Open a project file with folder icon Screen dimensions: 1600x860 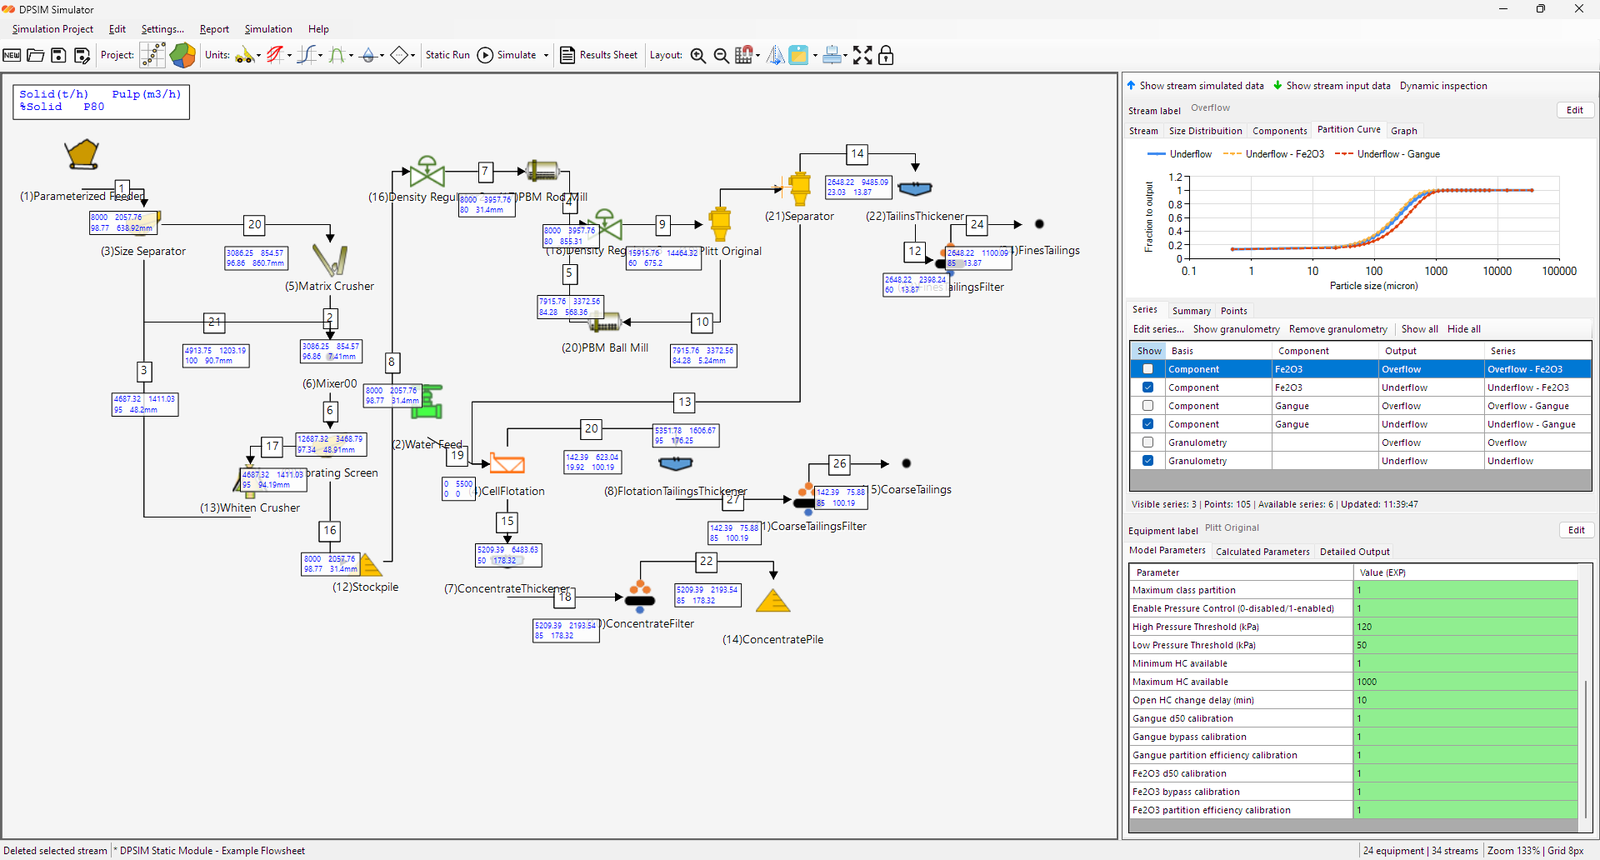35,55
